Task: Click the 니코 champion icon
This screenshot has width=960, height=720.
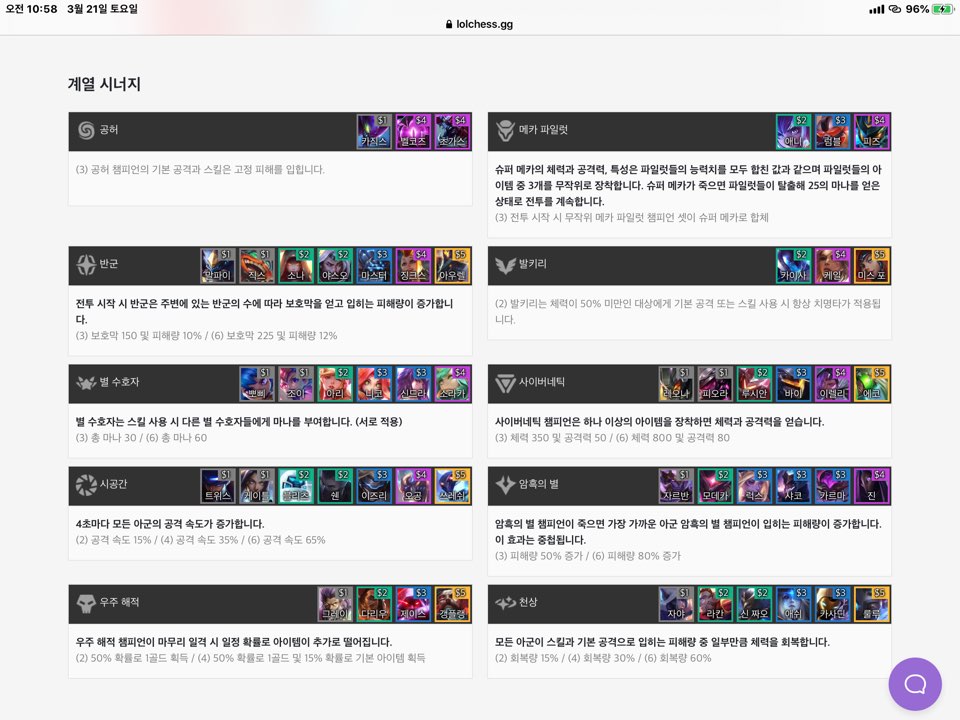Action: pyautogui.click(x=374, y=384)
